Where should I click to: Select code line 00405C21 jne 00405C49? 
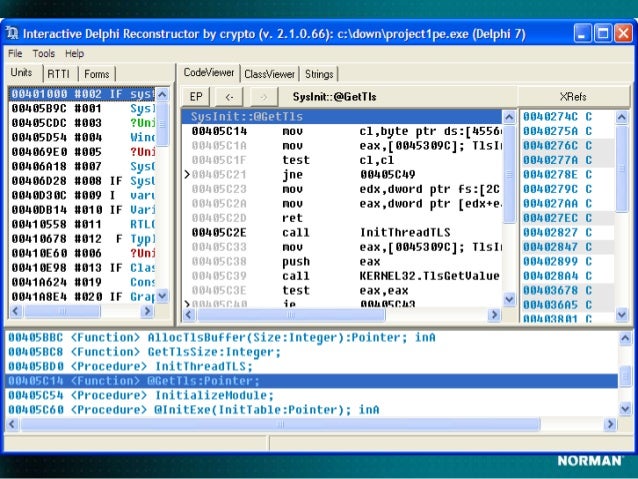(x=342, y=175)
